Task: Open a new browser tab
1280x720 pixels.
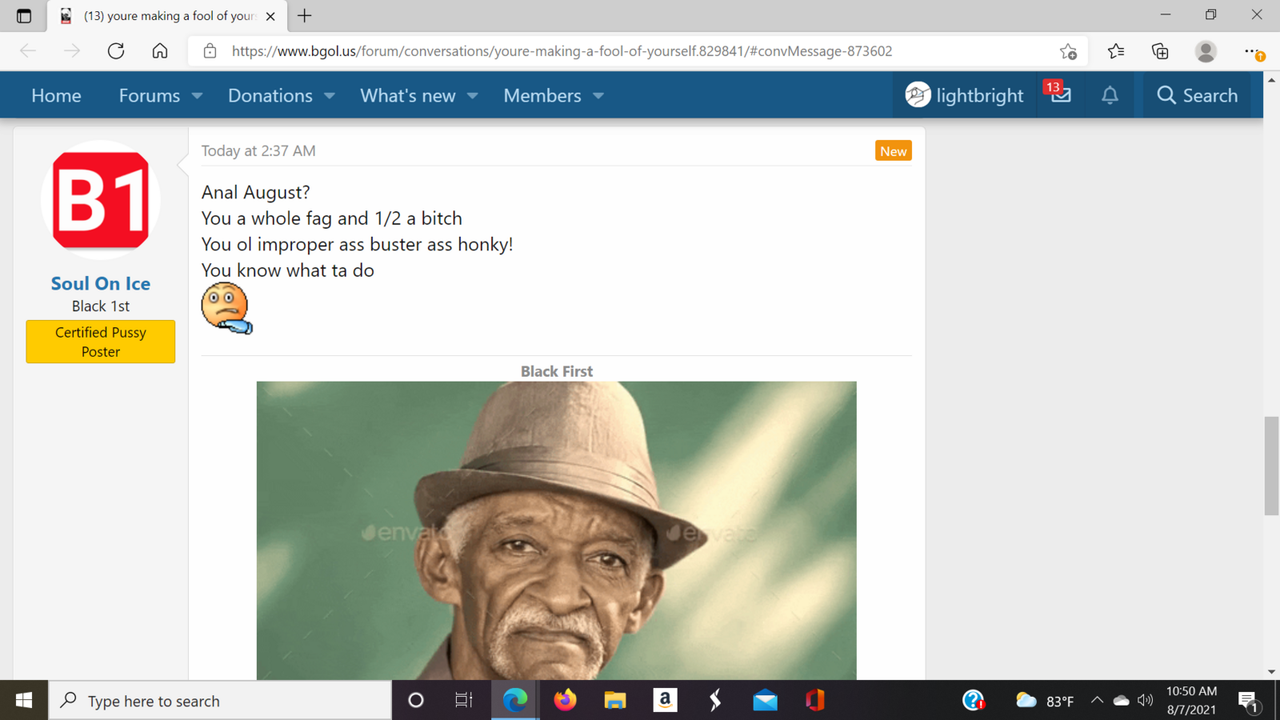Action: (x=305, y=16)
